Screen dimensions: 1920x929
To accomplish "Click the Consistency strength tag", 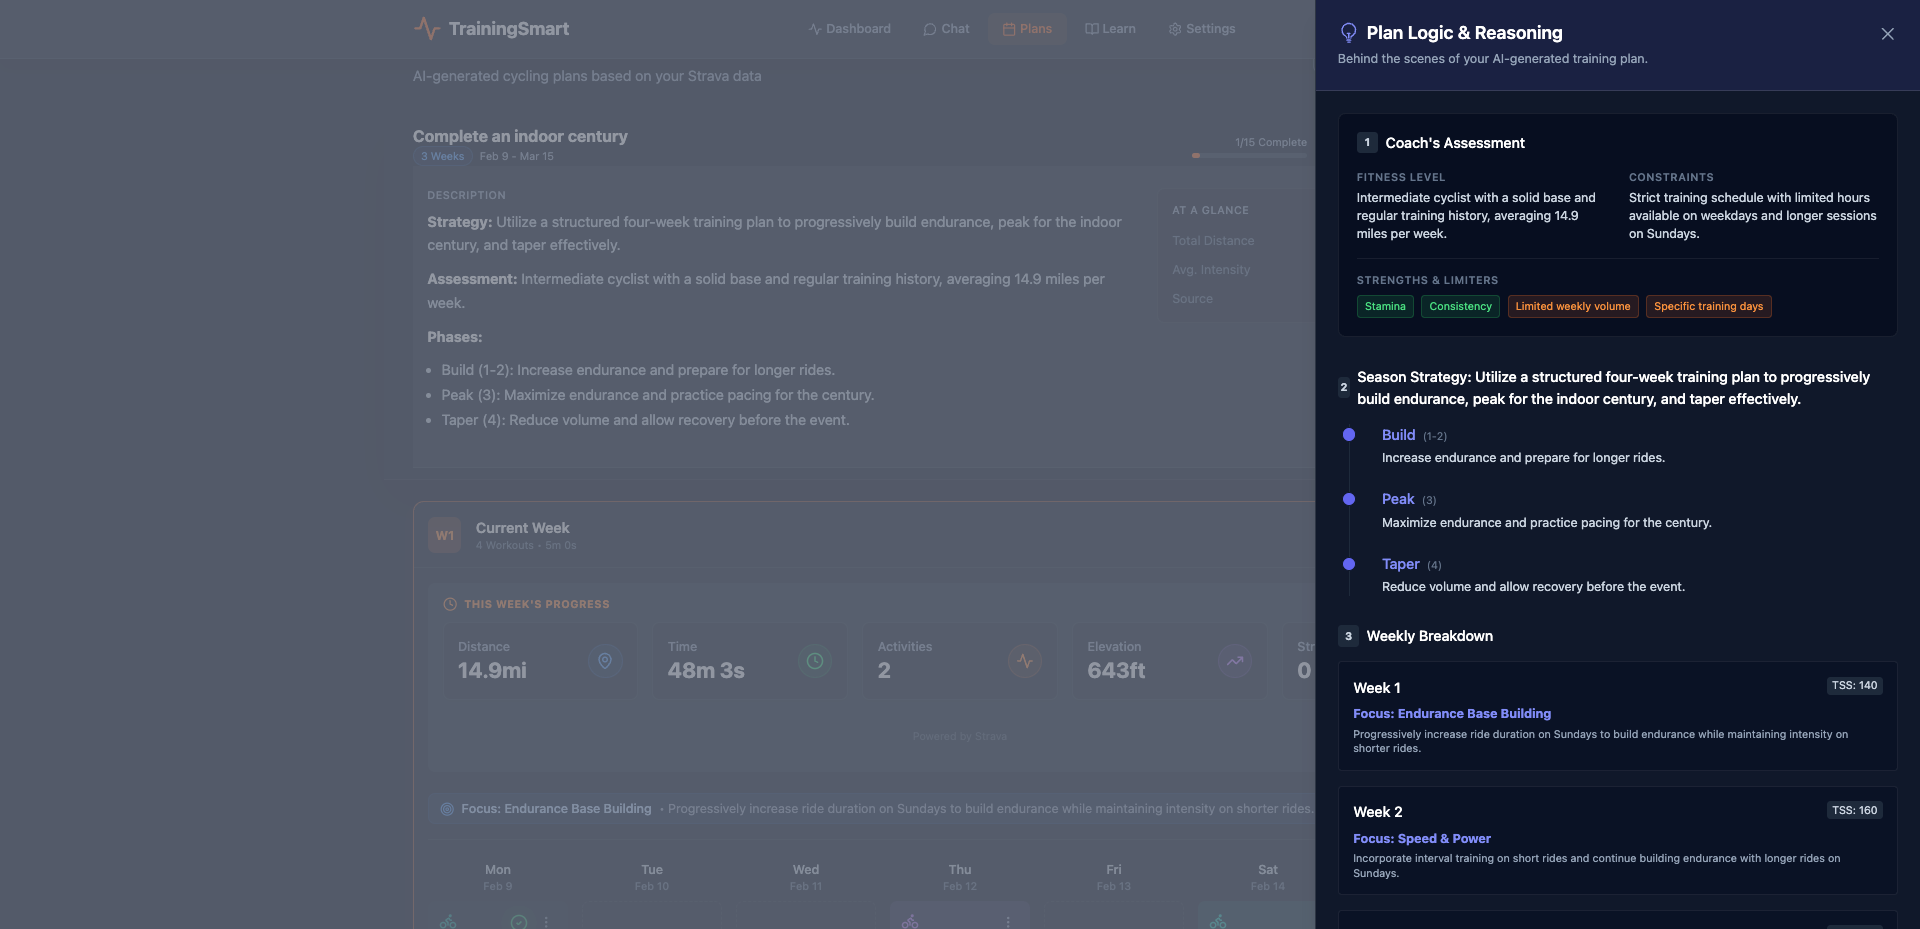I will tap(1460, 307).
